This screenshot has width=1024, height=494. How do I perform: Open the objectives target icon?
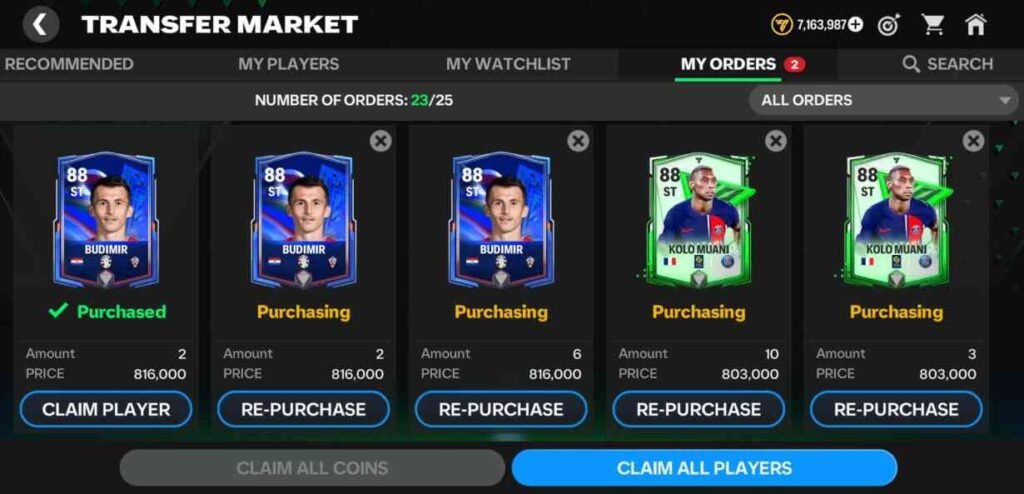[x=889, y=25]
